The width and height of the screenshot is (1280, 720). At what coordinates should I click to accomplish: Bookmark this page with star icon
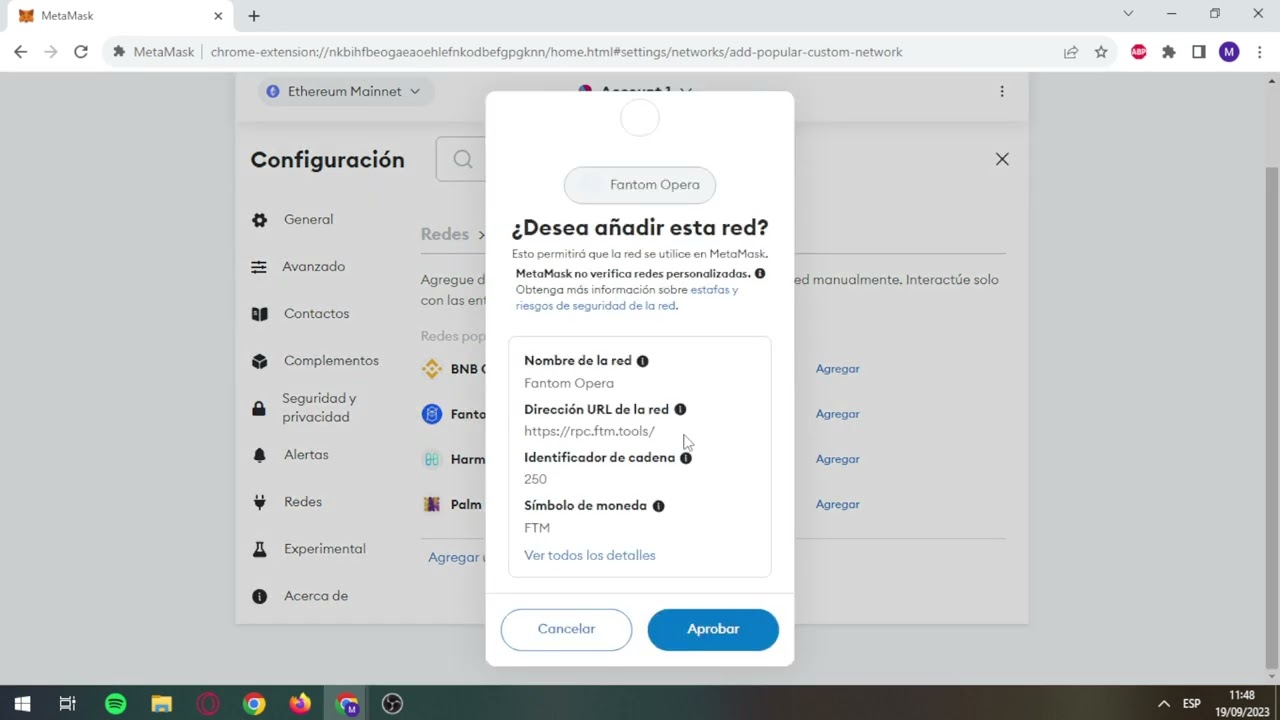pos(1101,52)
